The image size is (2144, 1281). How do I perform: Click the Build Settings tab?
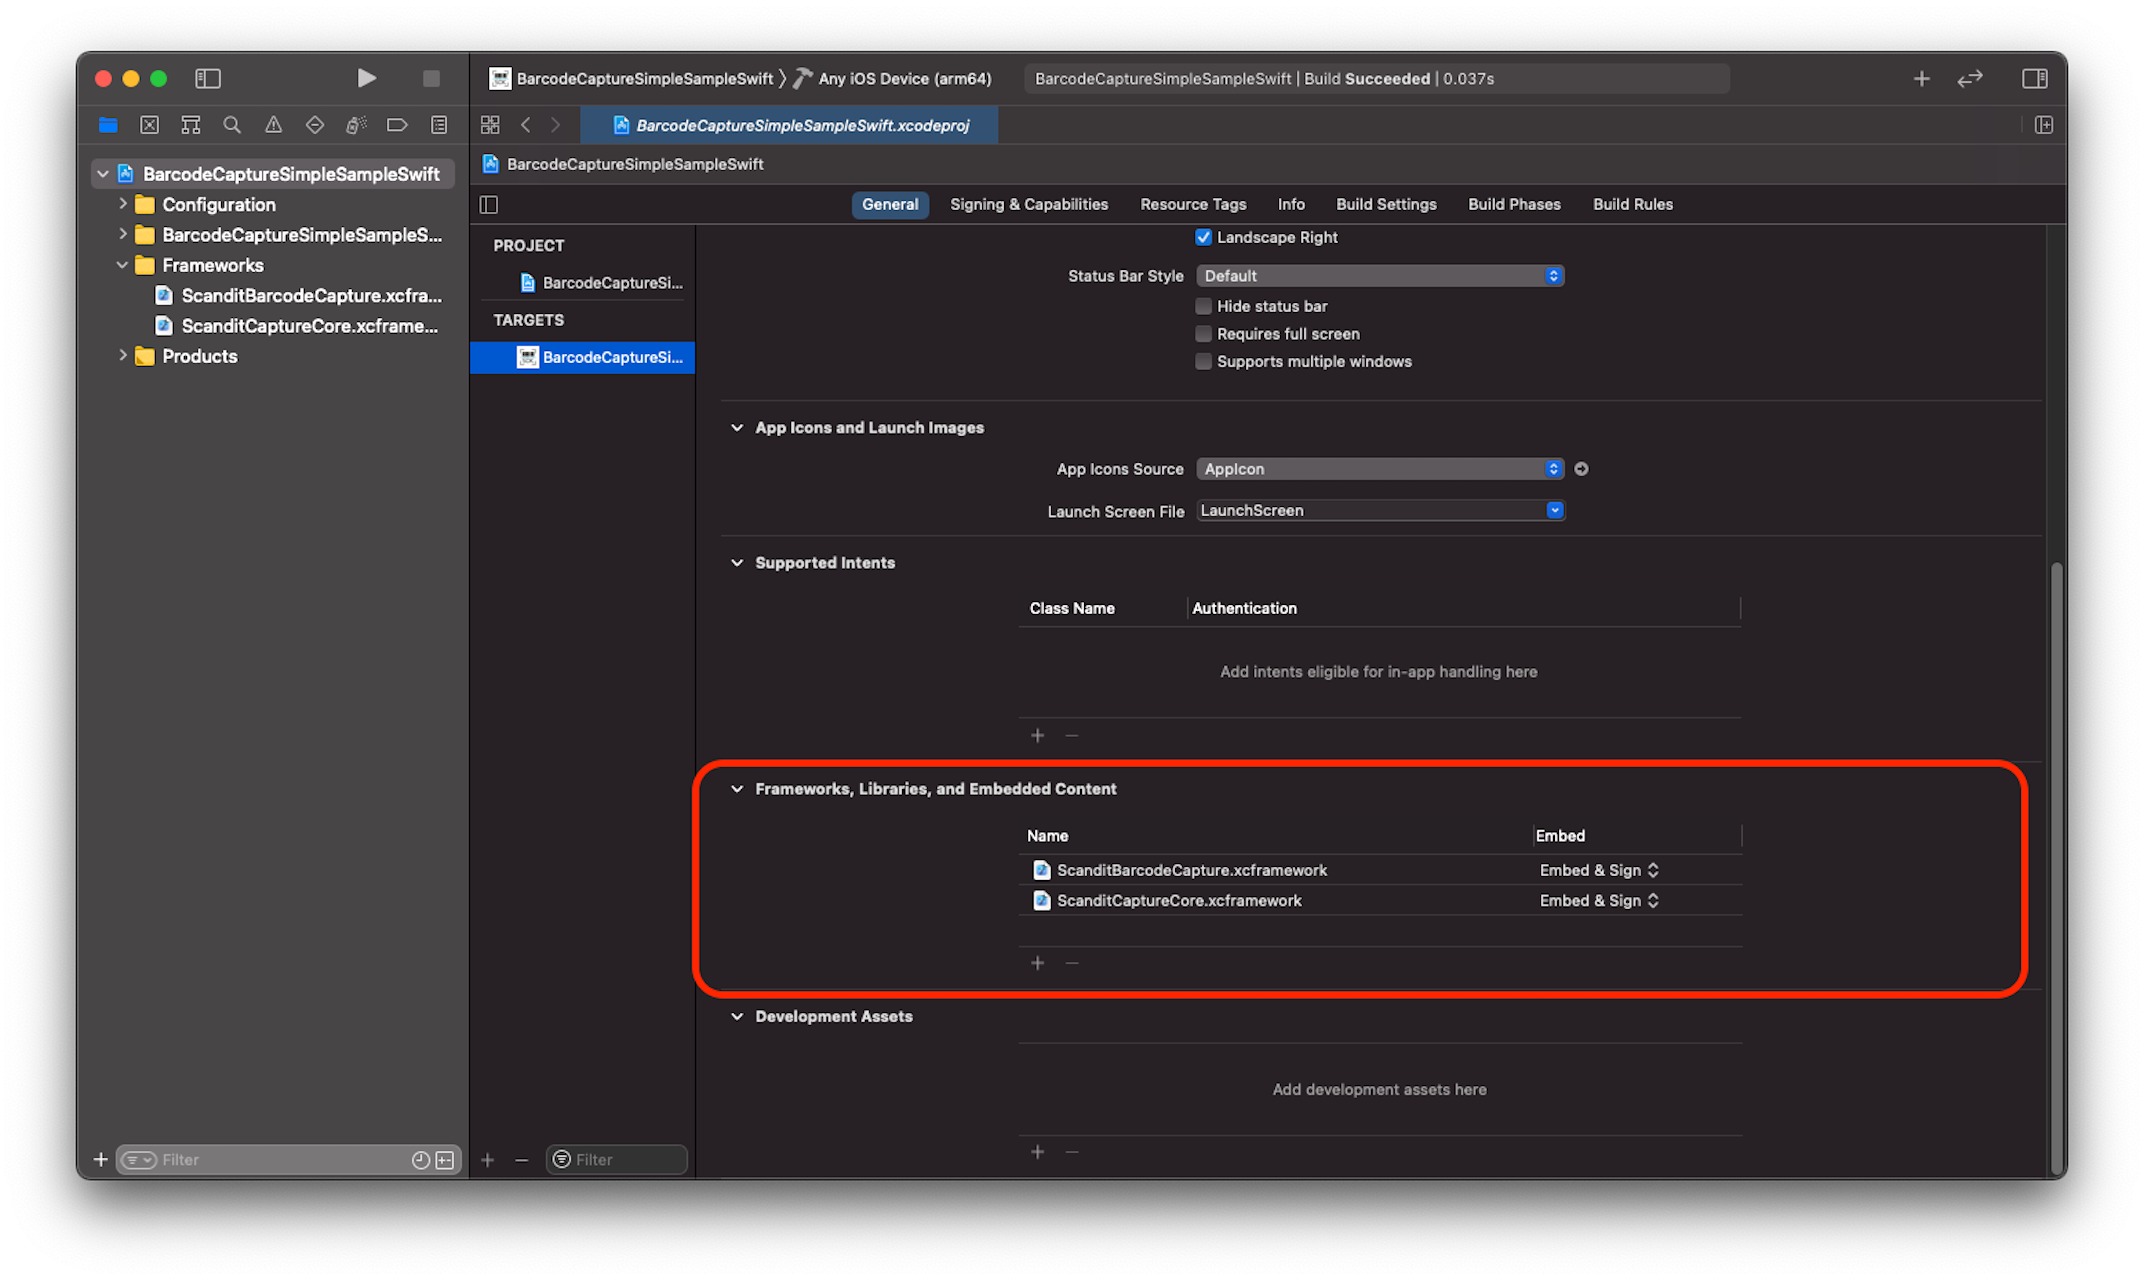tap(1383, 203)
